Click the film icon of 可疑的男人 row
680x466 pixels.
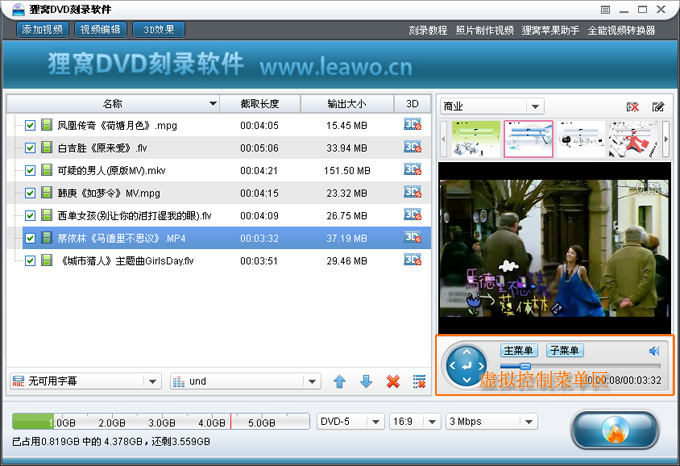pos(47,170)
